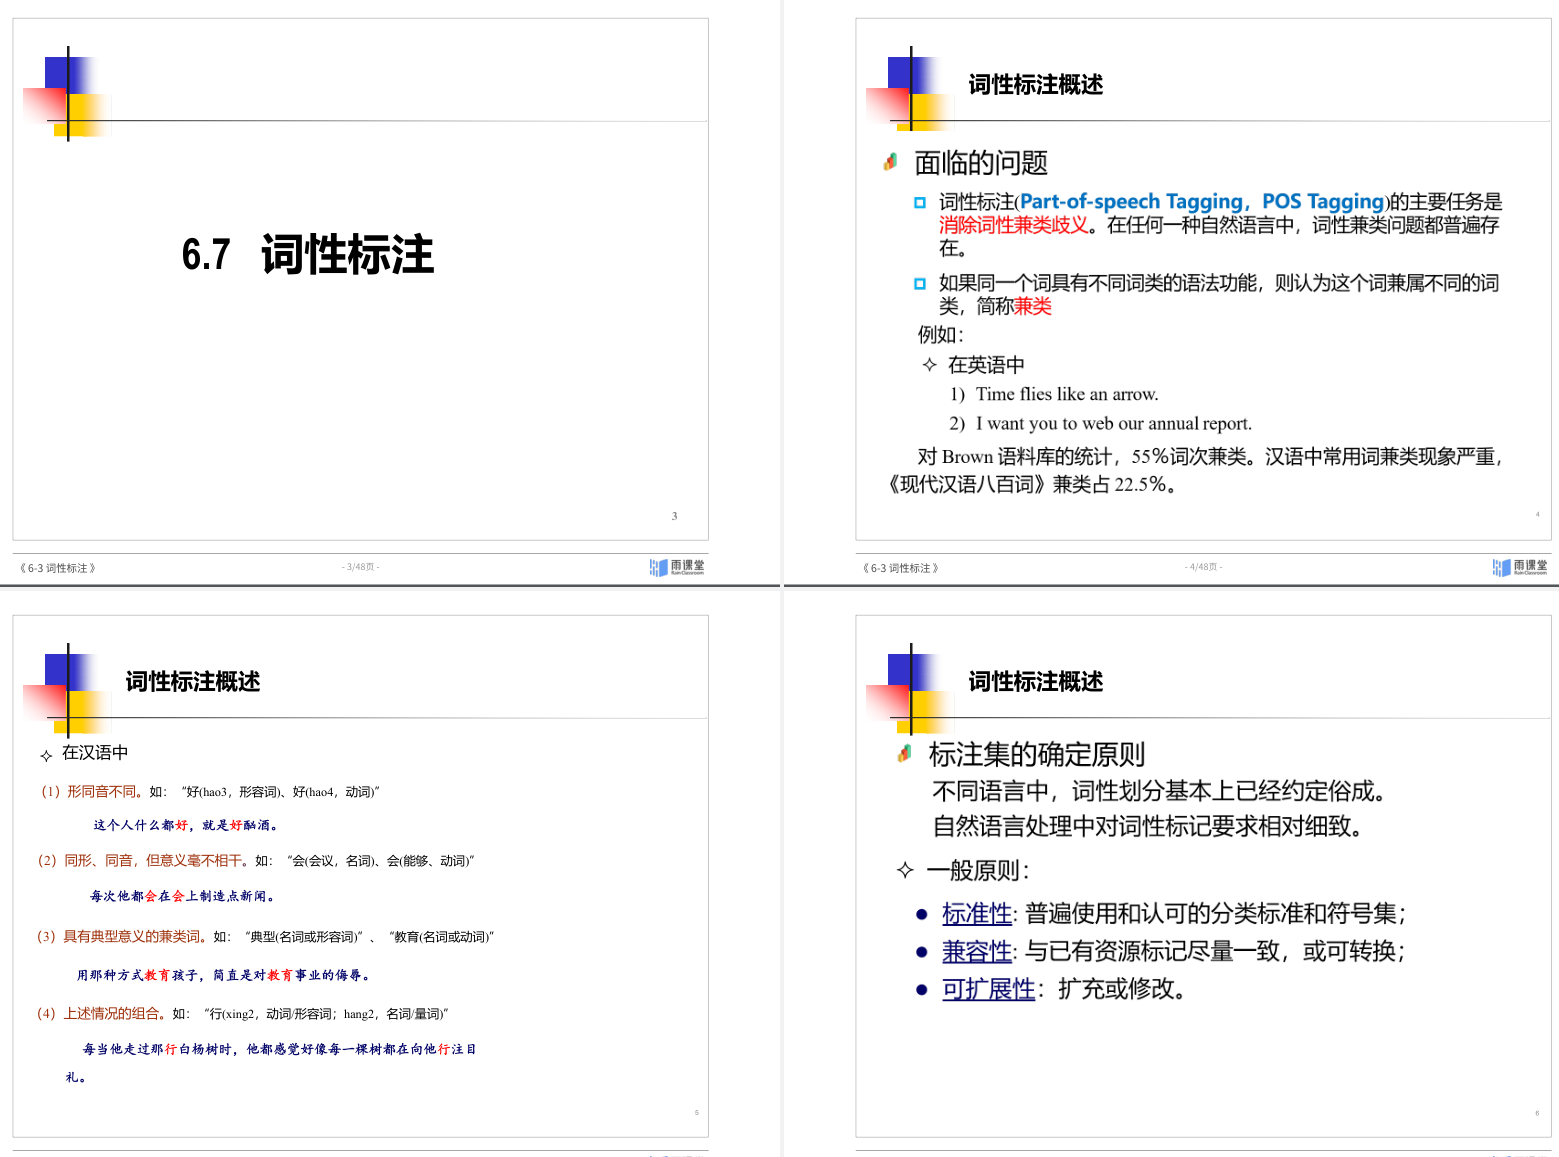Click the diamond bullet before 在英语中
1559x1157 pixels.
pos(929,365)
